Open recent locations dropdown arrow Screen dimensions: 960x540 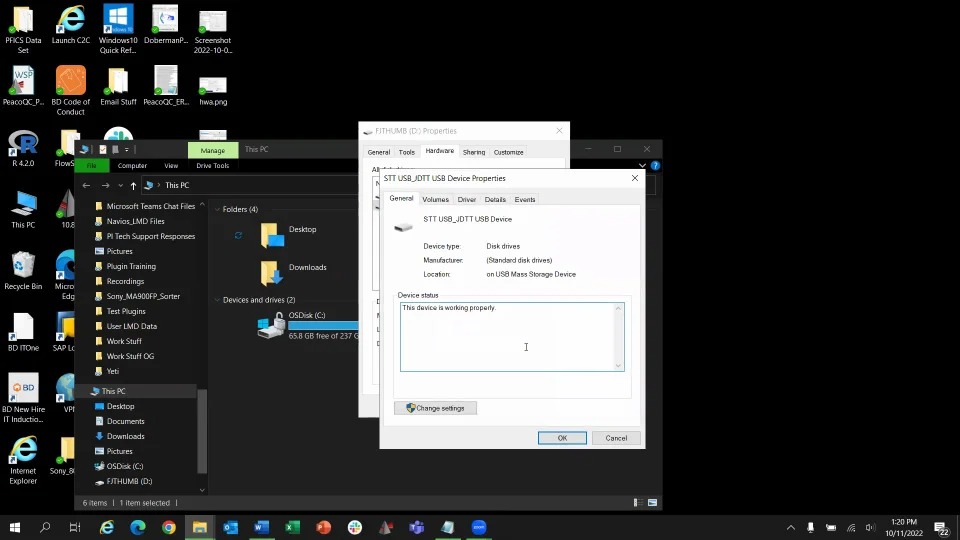pyautogui.click(x=121, y=185)
